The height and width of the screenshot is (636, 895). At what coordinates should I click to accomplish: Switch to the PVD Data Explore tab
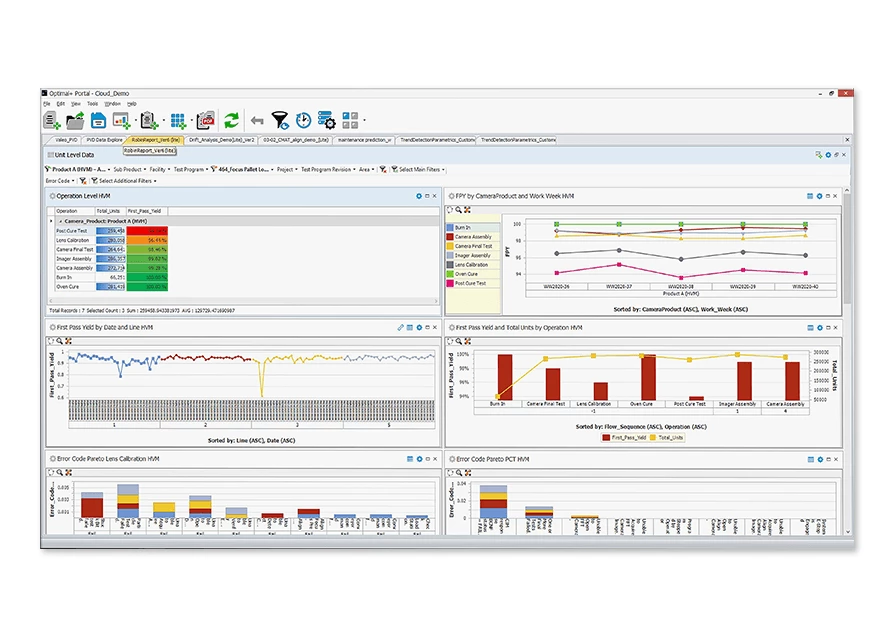[104, 140]
